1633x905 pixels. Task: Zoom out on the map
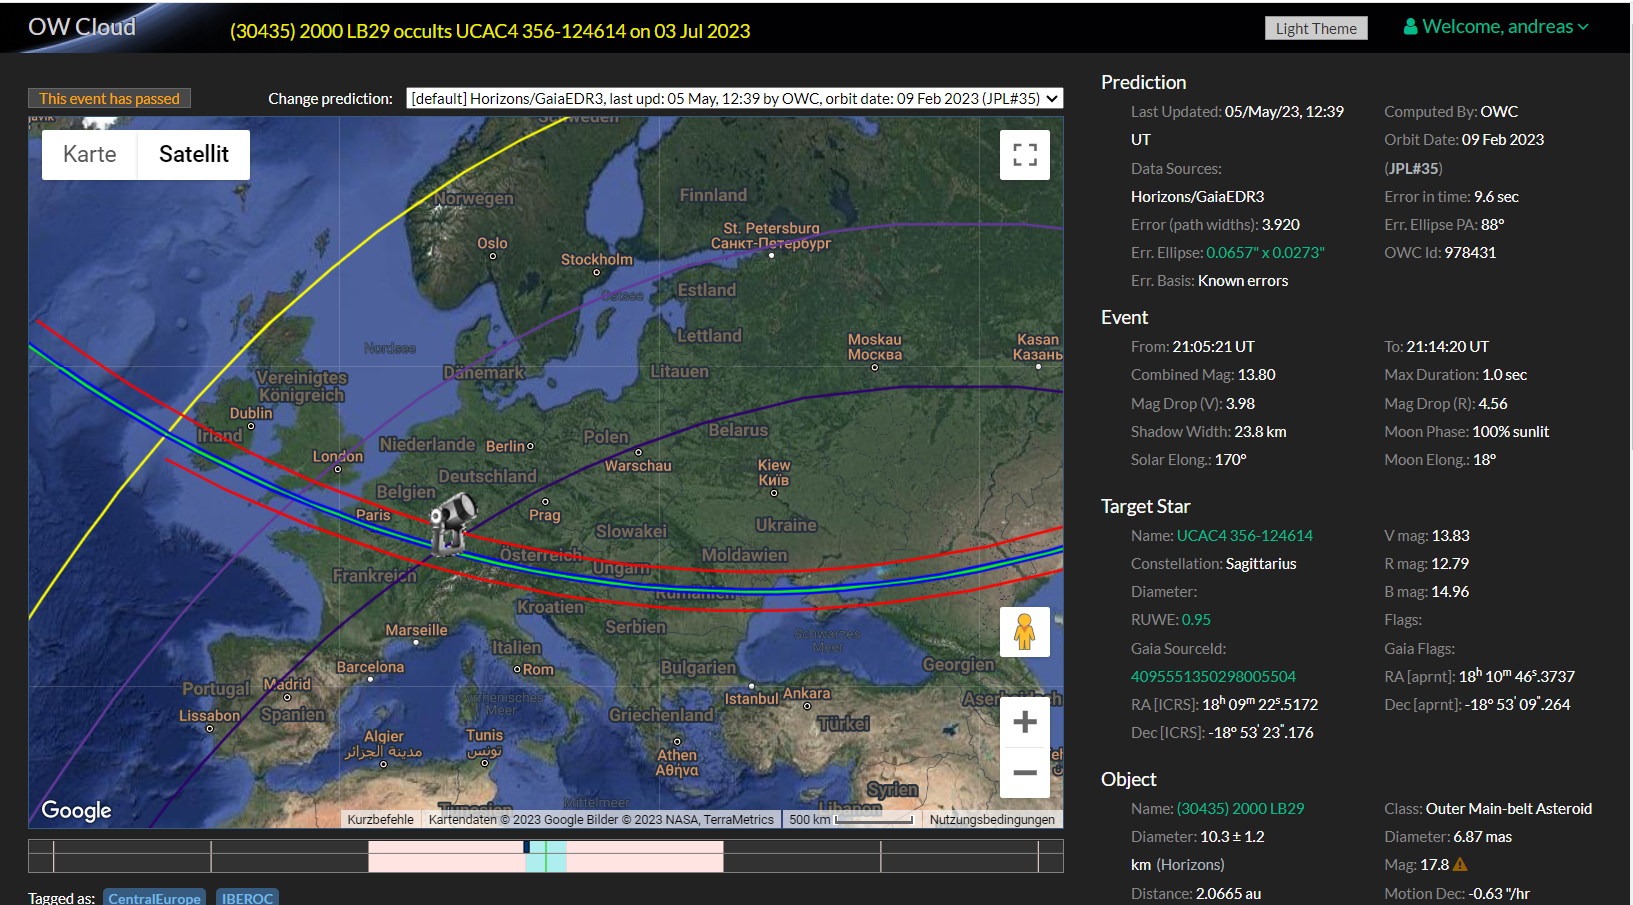pos(1024,772)
